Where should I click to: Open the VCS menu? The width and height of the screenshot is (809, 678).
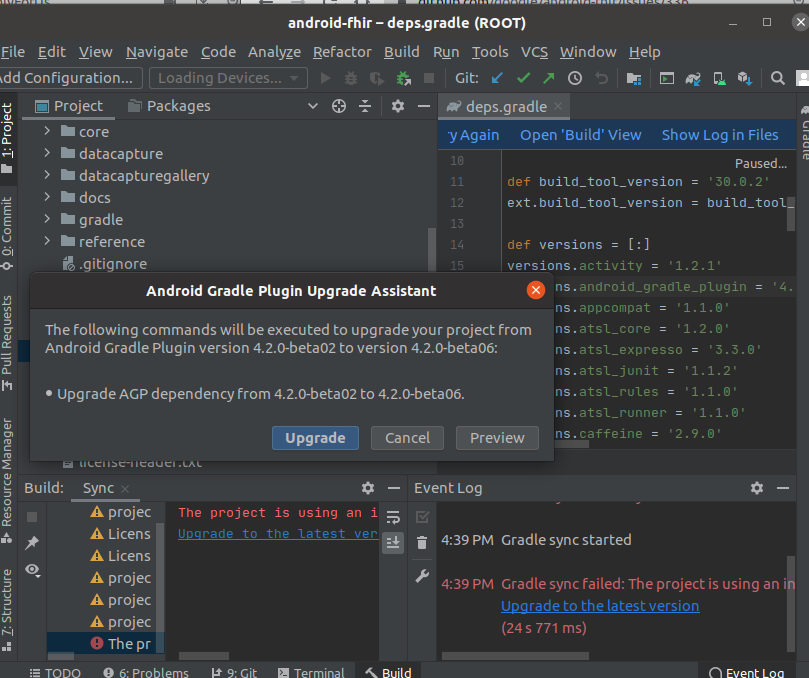(534, 52)
